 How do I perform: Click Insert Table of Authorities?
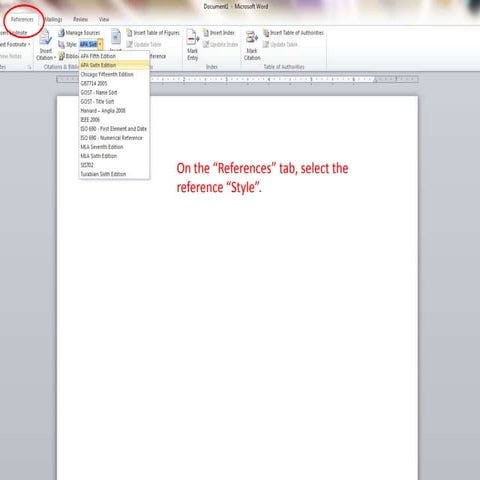(293, 33)
